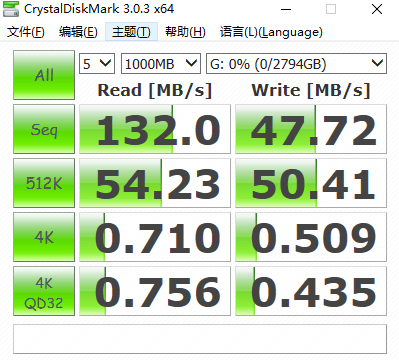Open the G: drive selection dropdown

pyautogui.click(x=296, y=63)
